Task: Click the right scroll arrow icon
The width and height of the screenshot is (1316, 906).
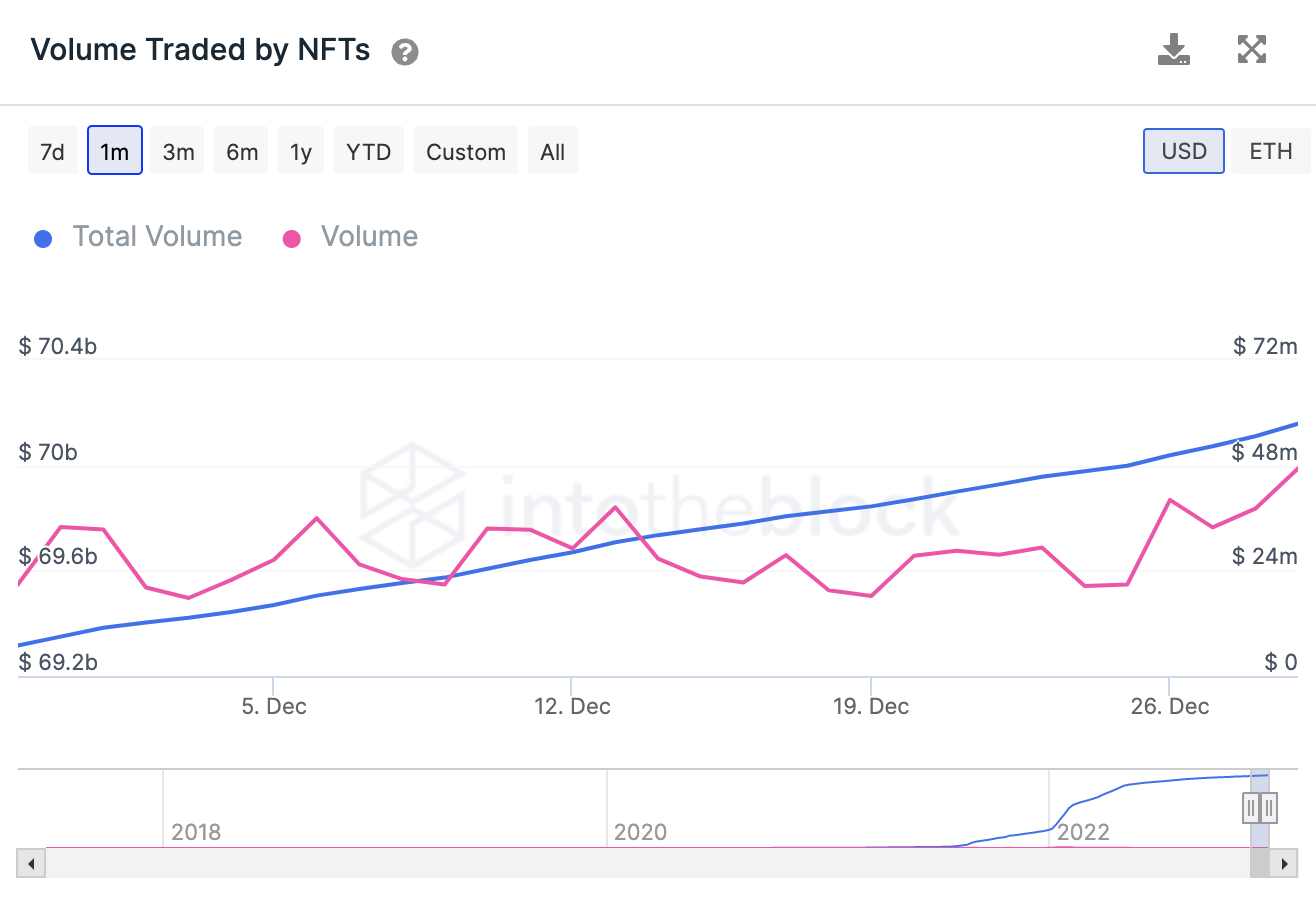Action: coord(1286,863)
